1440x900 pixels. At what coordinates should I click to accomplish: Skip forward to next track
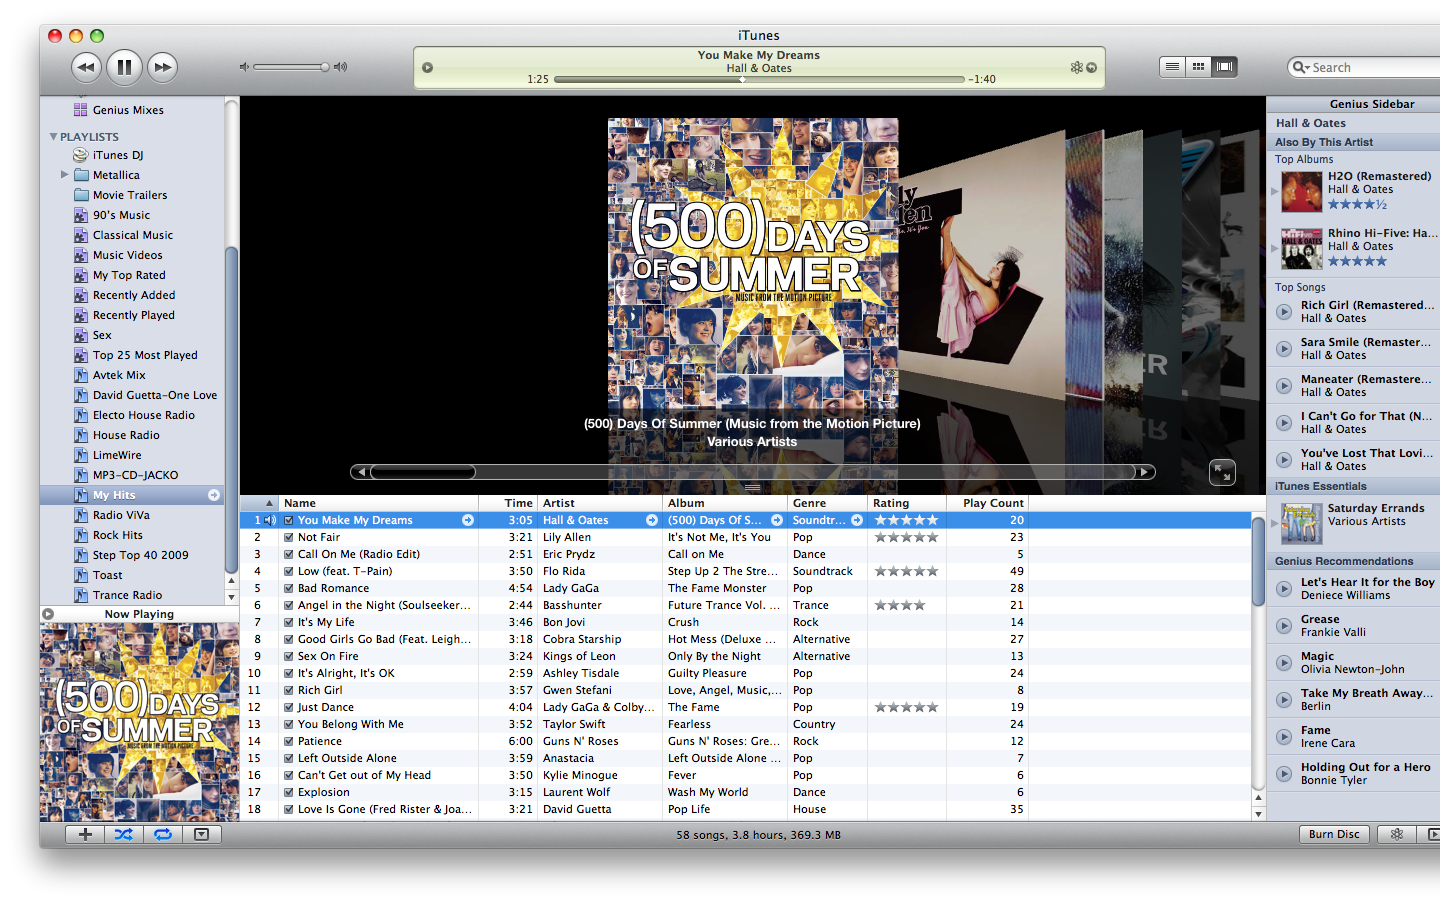tap(162, 67)
